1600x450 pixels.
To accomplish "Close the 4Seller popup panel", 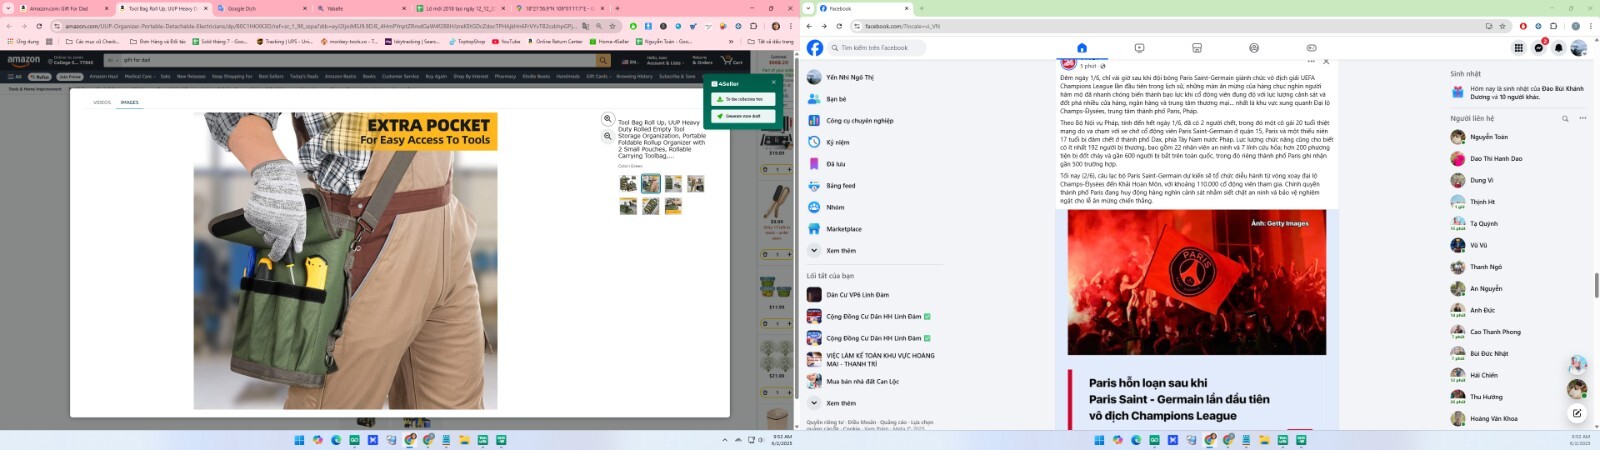I will [773, 83].
